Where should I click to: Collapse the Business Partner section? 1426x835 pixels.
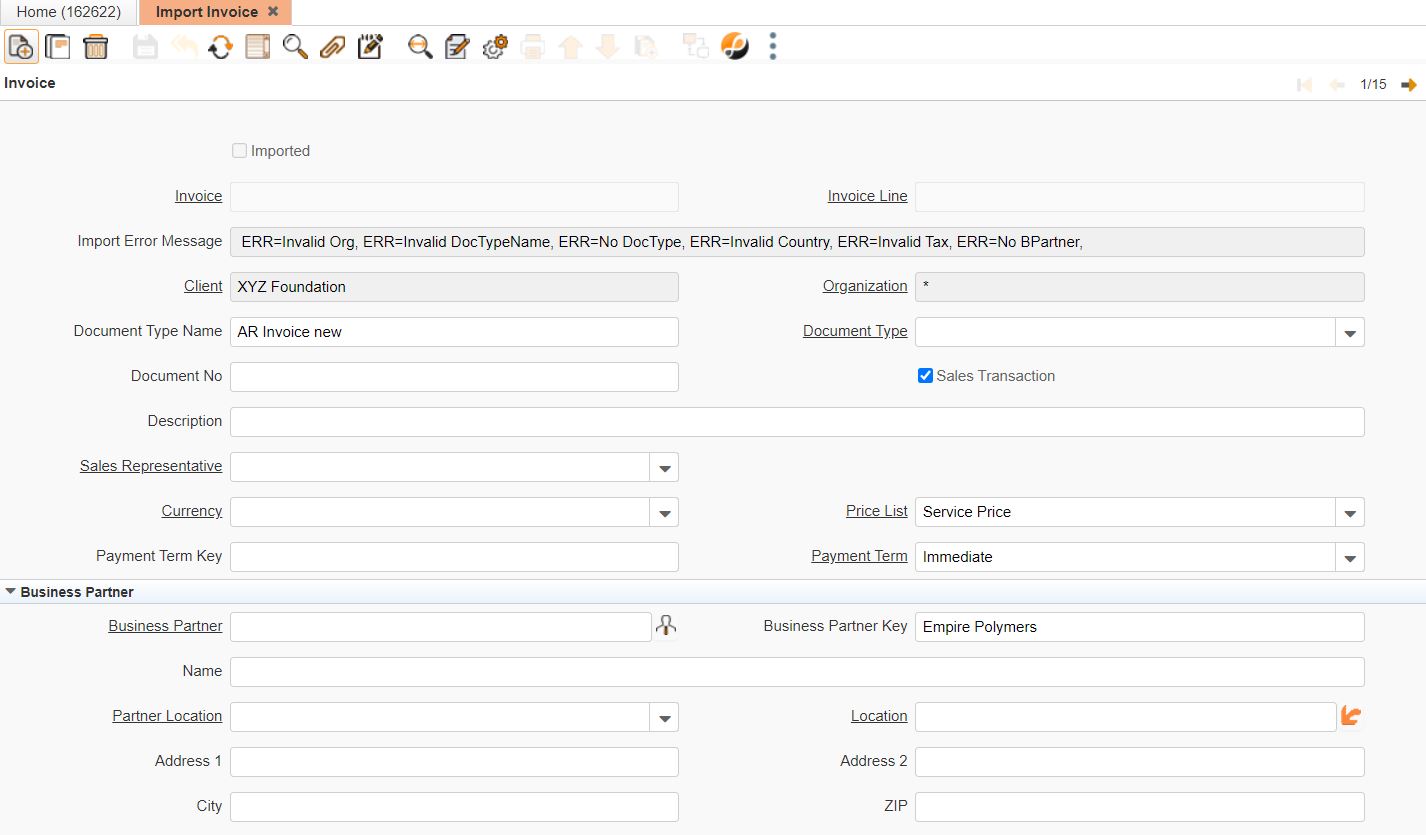tap(10, 592)
